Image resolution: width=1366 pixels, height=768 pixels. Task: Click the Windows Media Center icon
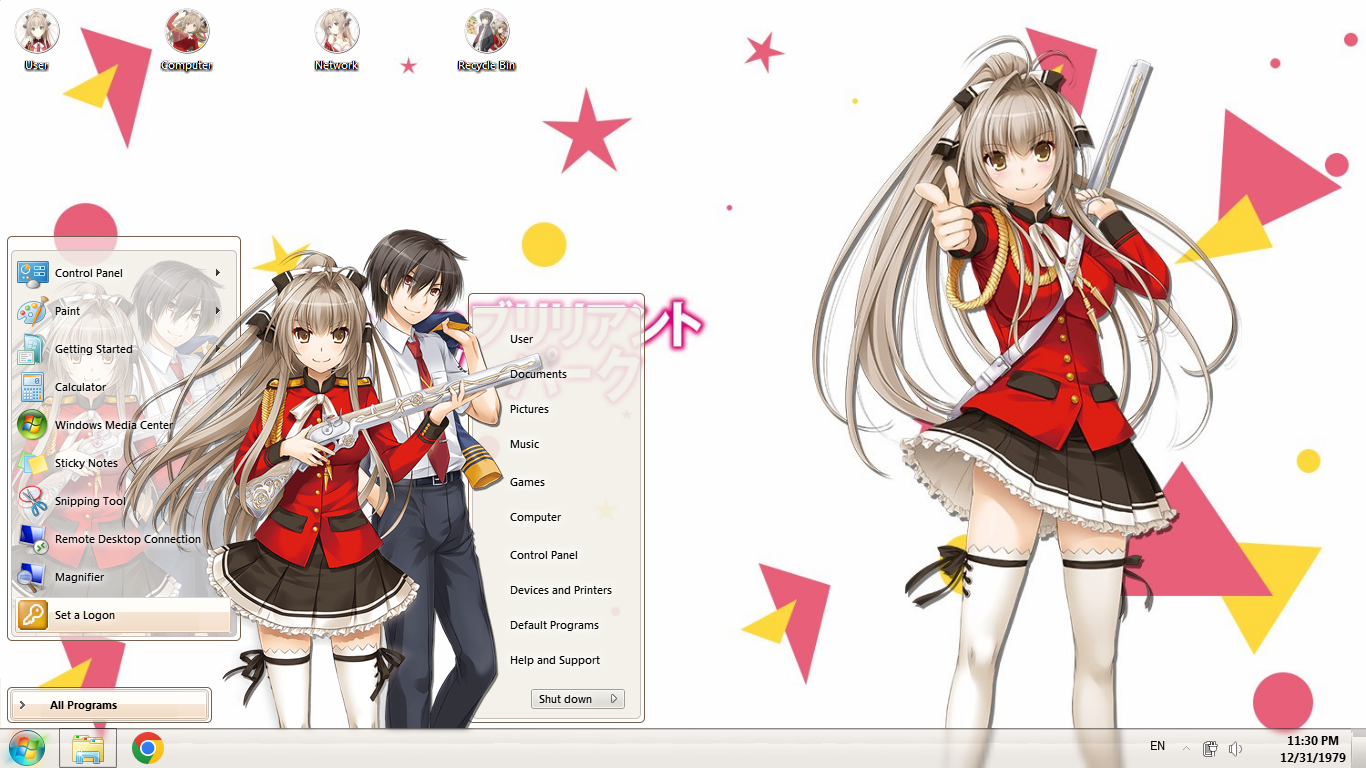[x=32, y=425]
